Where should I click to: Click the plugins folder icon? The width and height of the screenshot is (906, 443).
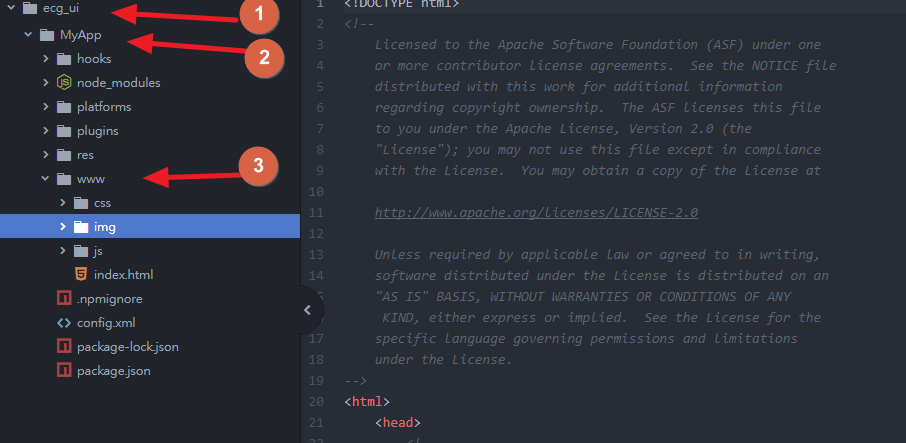coord(64,131)
